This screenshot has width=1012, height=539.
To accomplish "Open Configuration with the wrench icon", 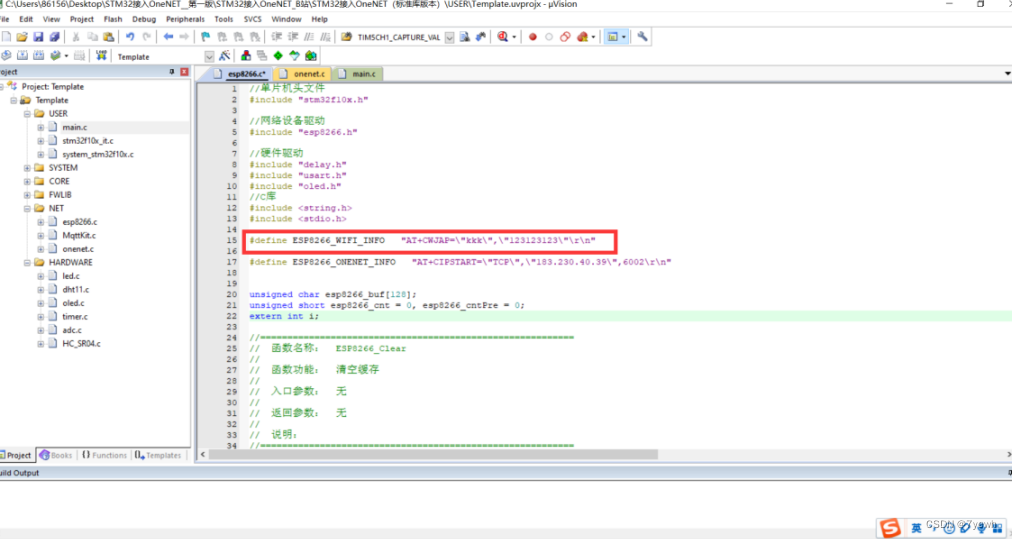I will tap(642, 37).
